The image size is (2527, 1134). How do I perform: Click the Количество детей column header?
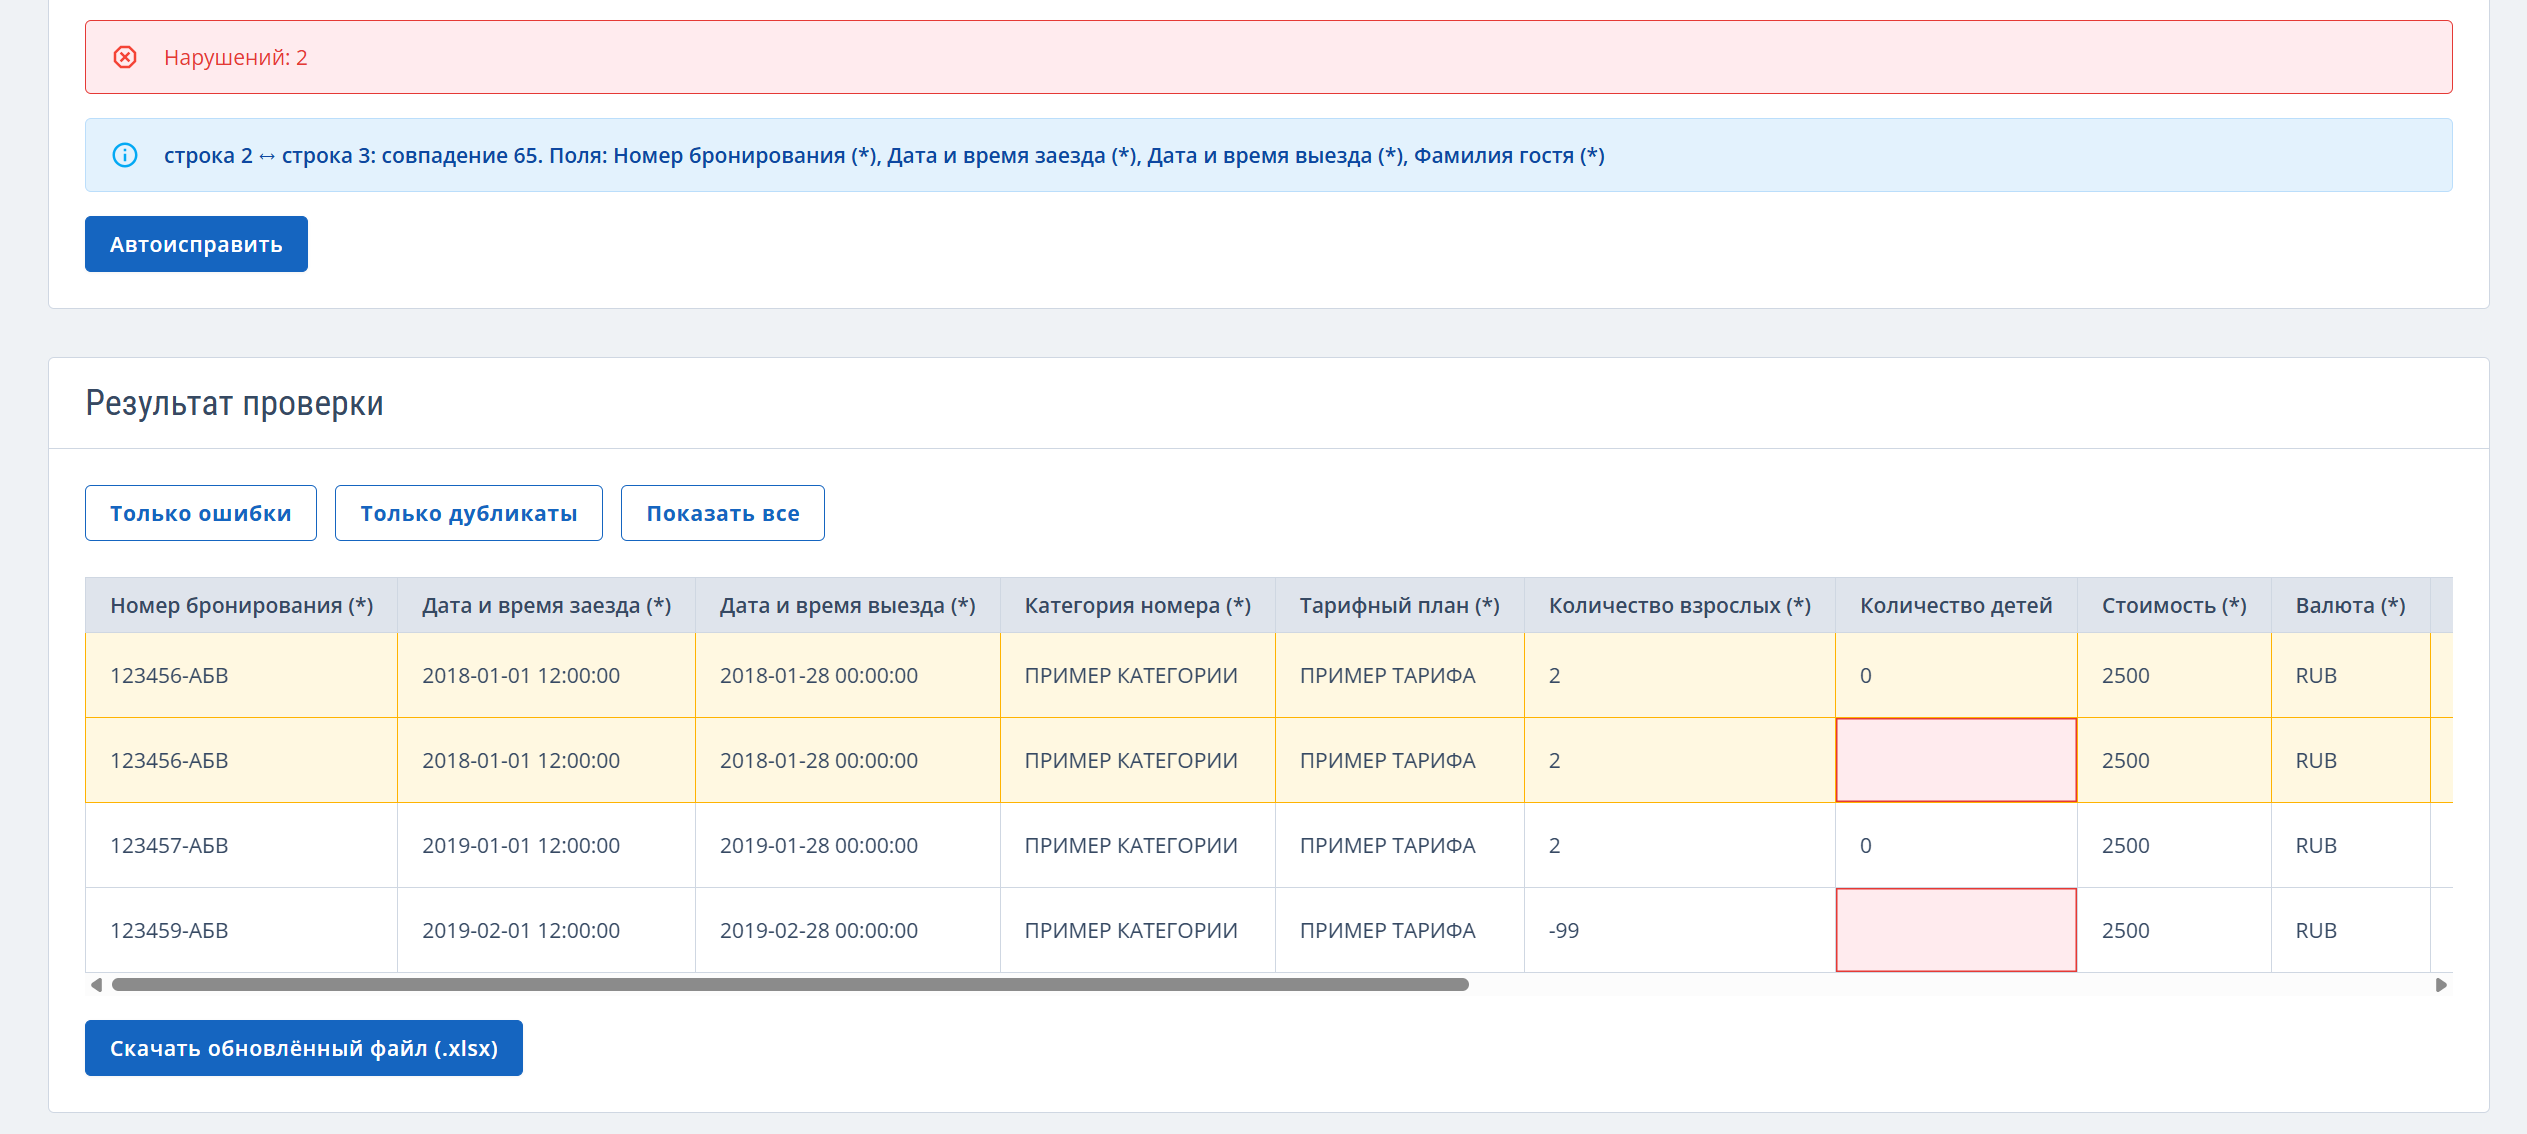(1955, 605)
